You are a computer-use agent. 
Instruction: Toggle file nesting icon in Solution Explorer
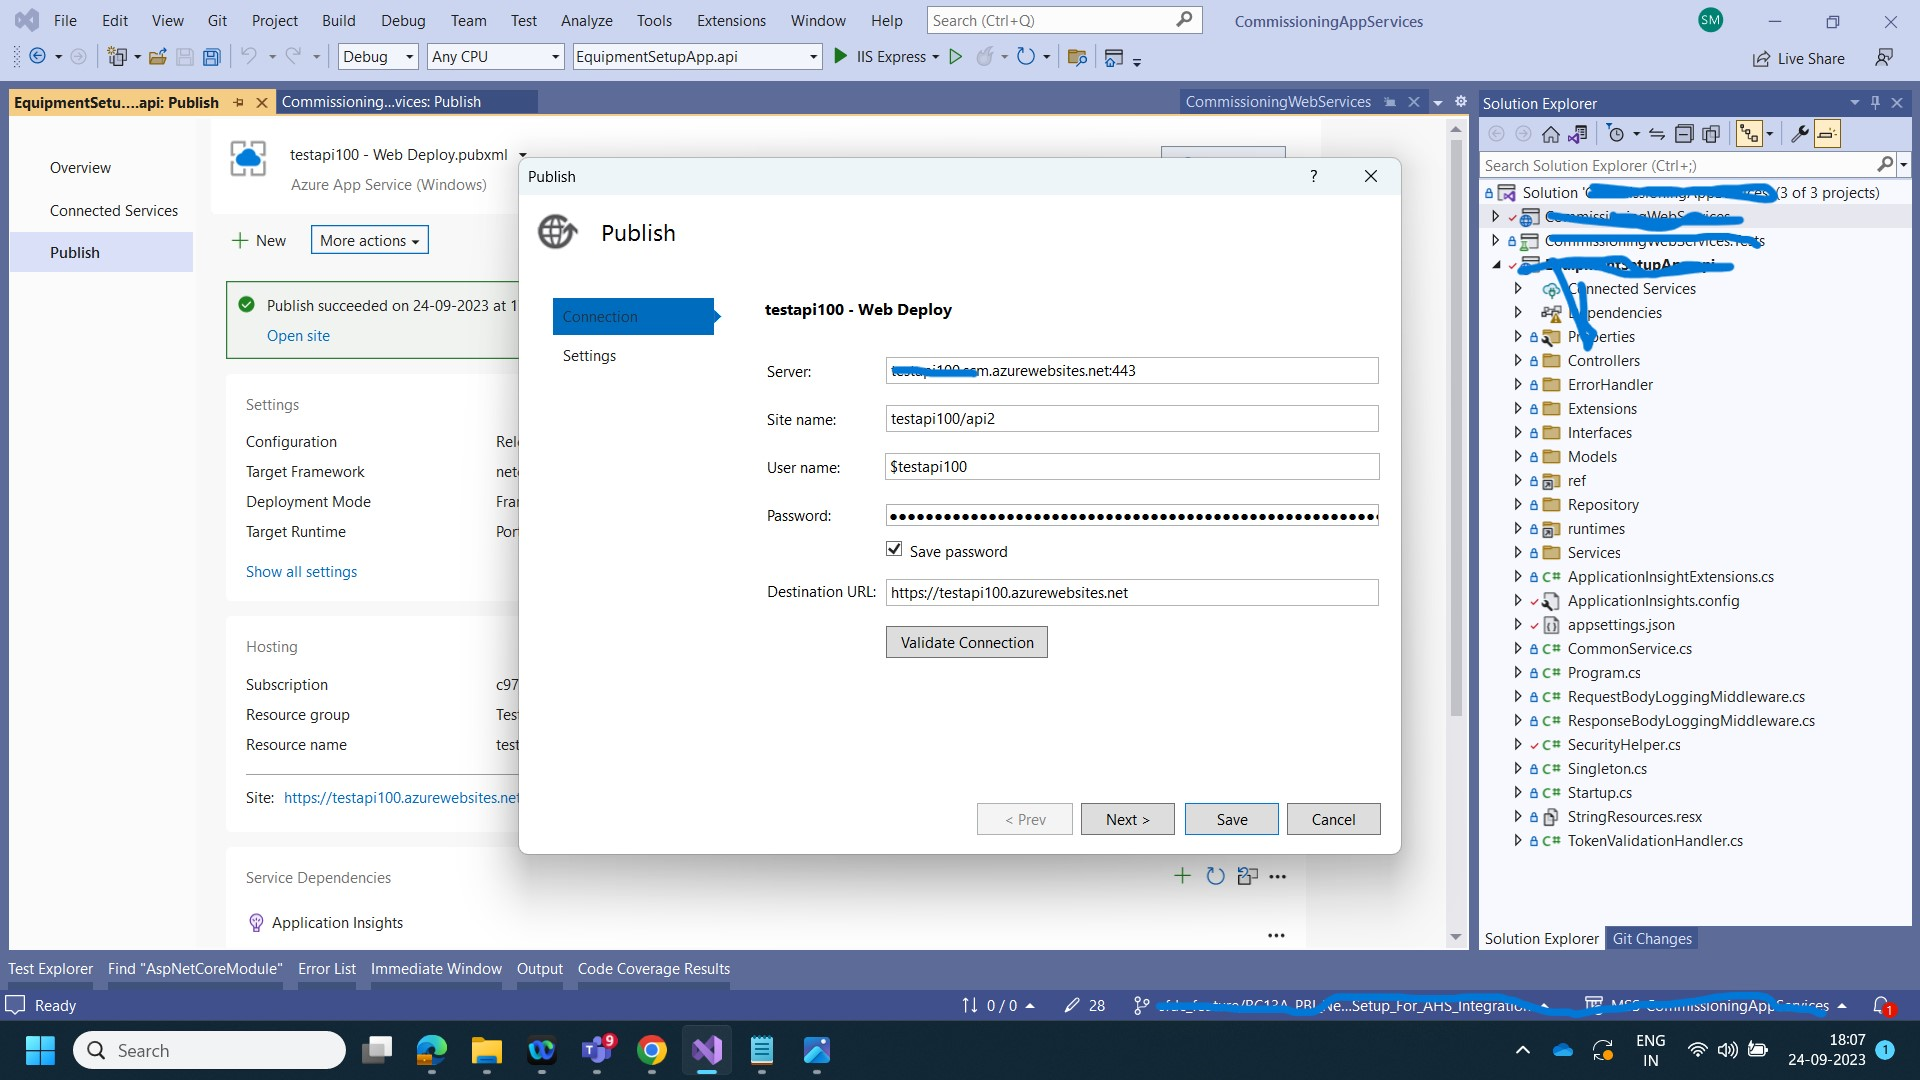point(1749,134)
